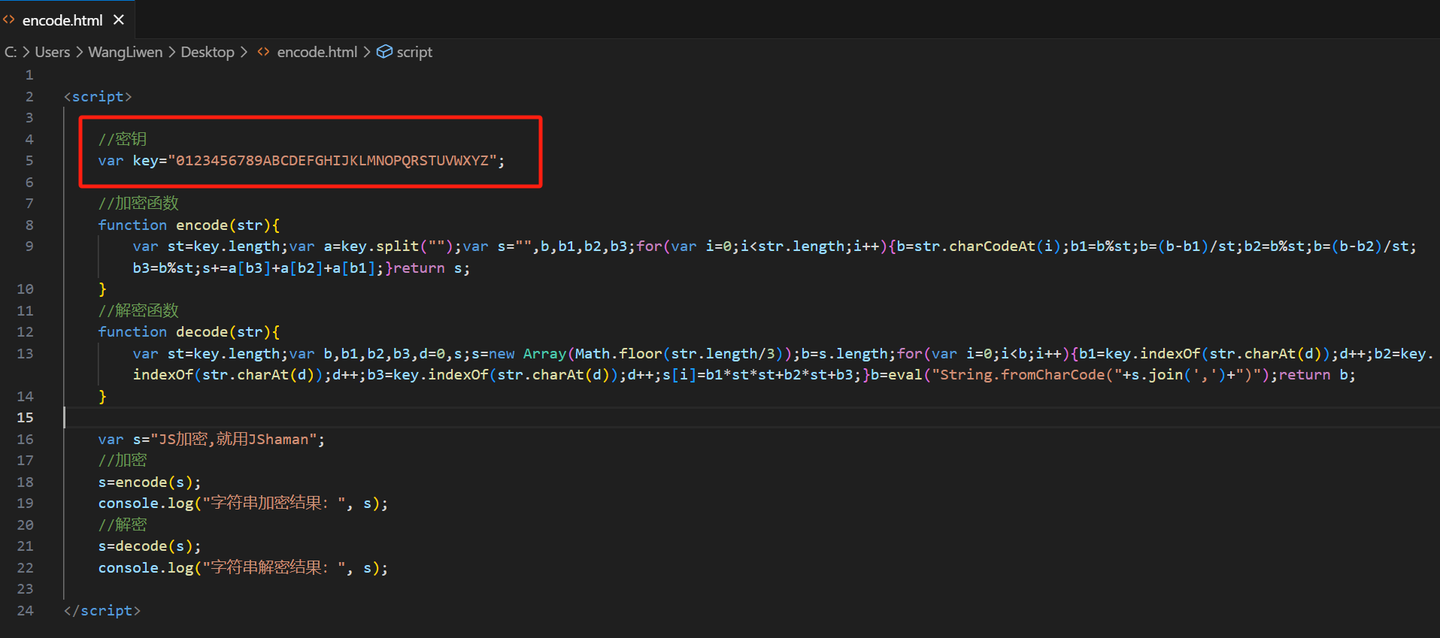Show the script symbol breadcrumb outline

click(x=414, y=52)
